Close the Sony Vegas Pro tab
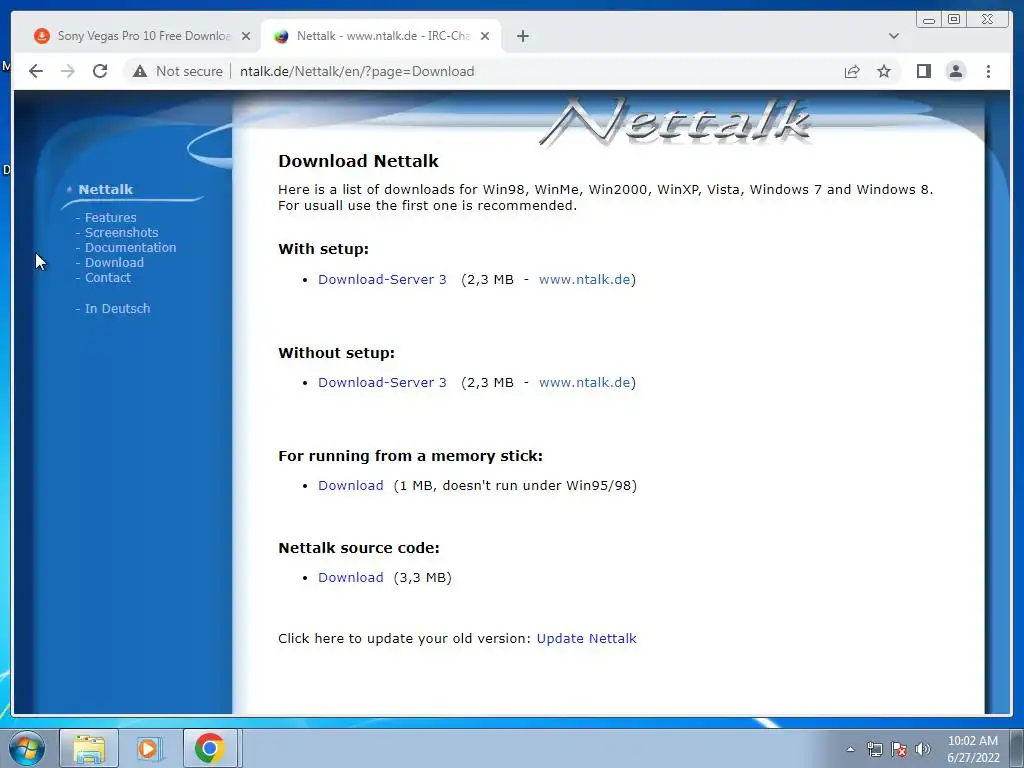Screen dimensions: 1024x768 coord(246,36)
